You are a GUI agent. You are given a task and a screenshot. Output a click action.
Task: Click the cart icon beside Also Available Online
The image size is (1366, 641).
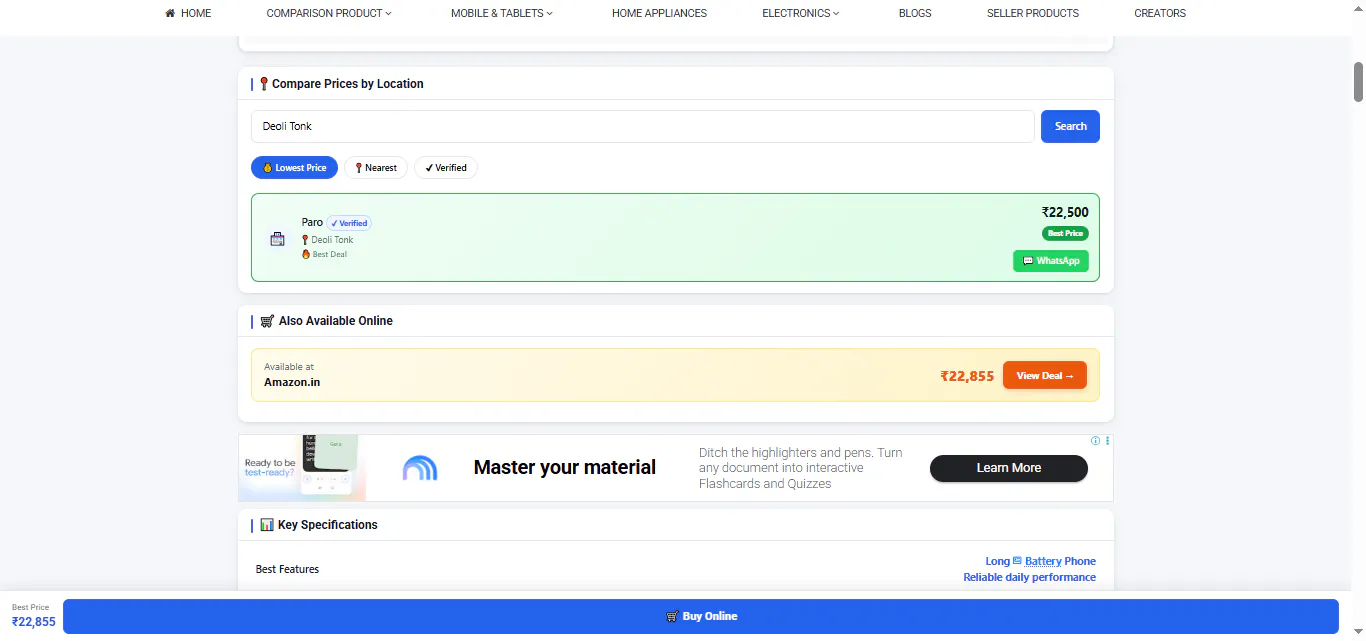pyautogui.click(x=267, y=321)
